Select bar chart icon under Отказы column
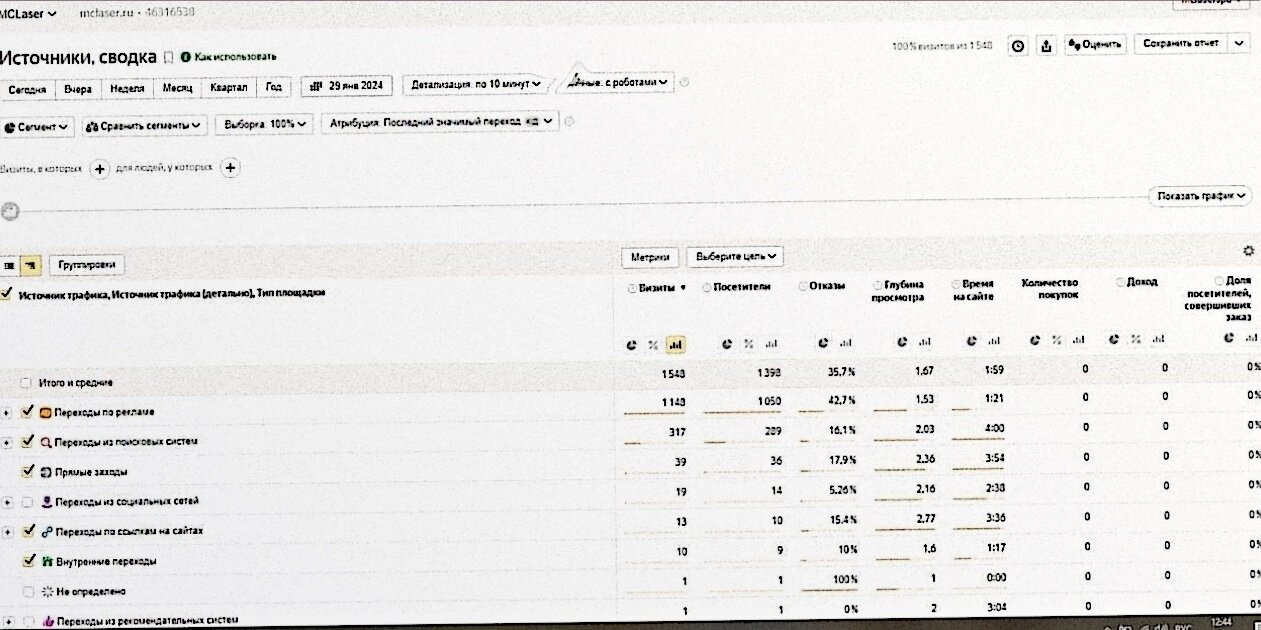The width and height of the screenshot is (1261, 630). (848, 342)
